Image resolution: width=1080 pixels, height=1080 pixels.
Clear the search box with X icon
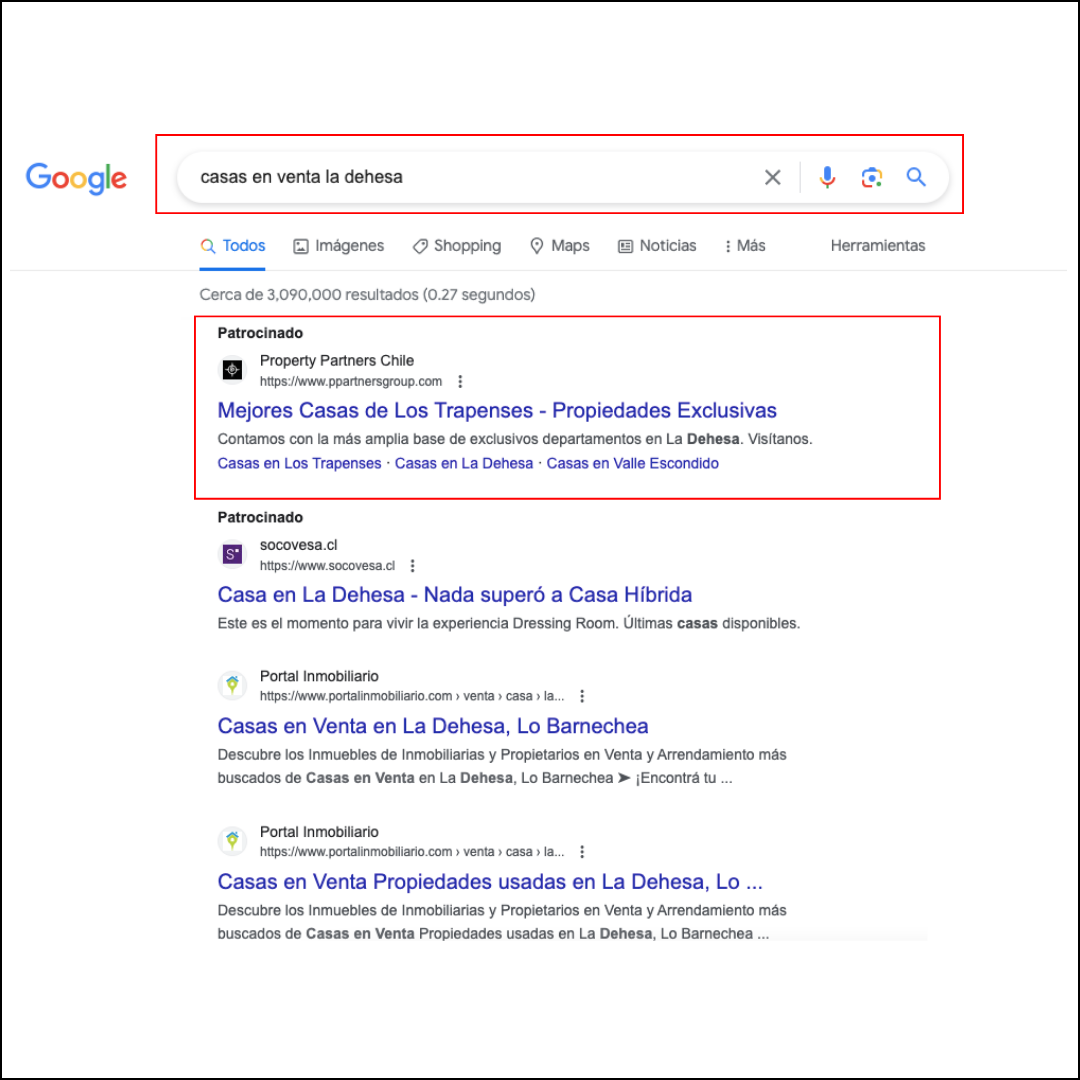coord(772,178)
